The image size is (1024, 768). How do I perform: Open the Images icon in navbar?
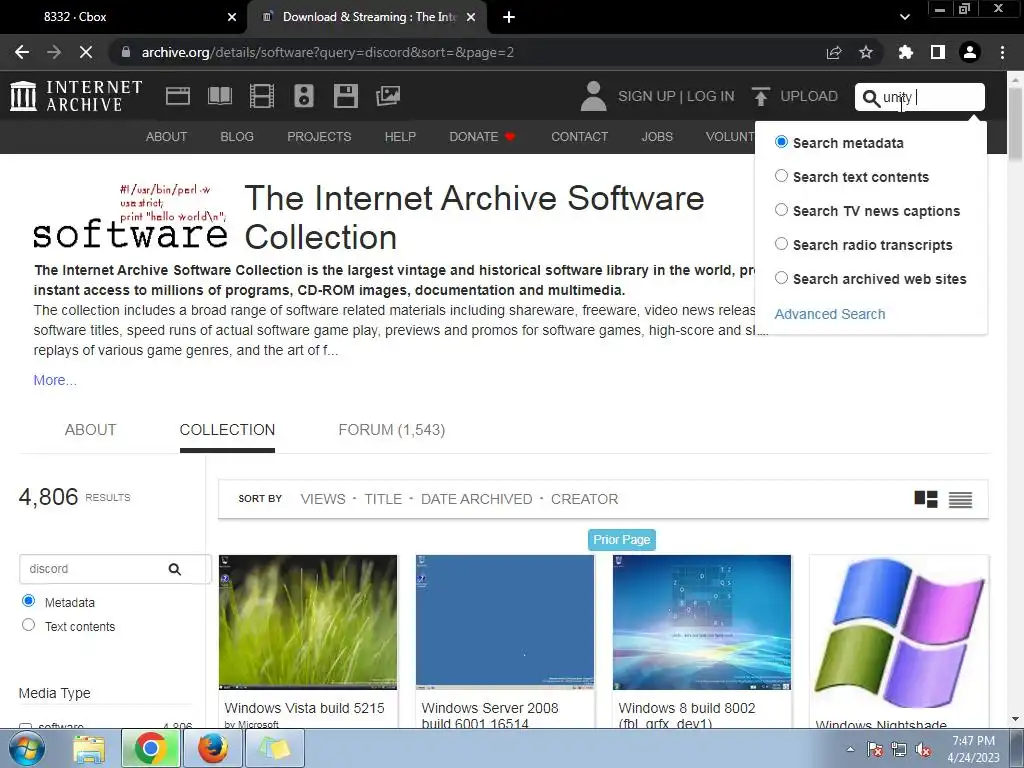click(x=388, y=96)
